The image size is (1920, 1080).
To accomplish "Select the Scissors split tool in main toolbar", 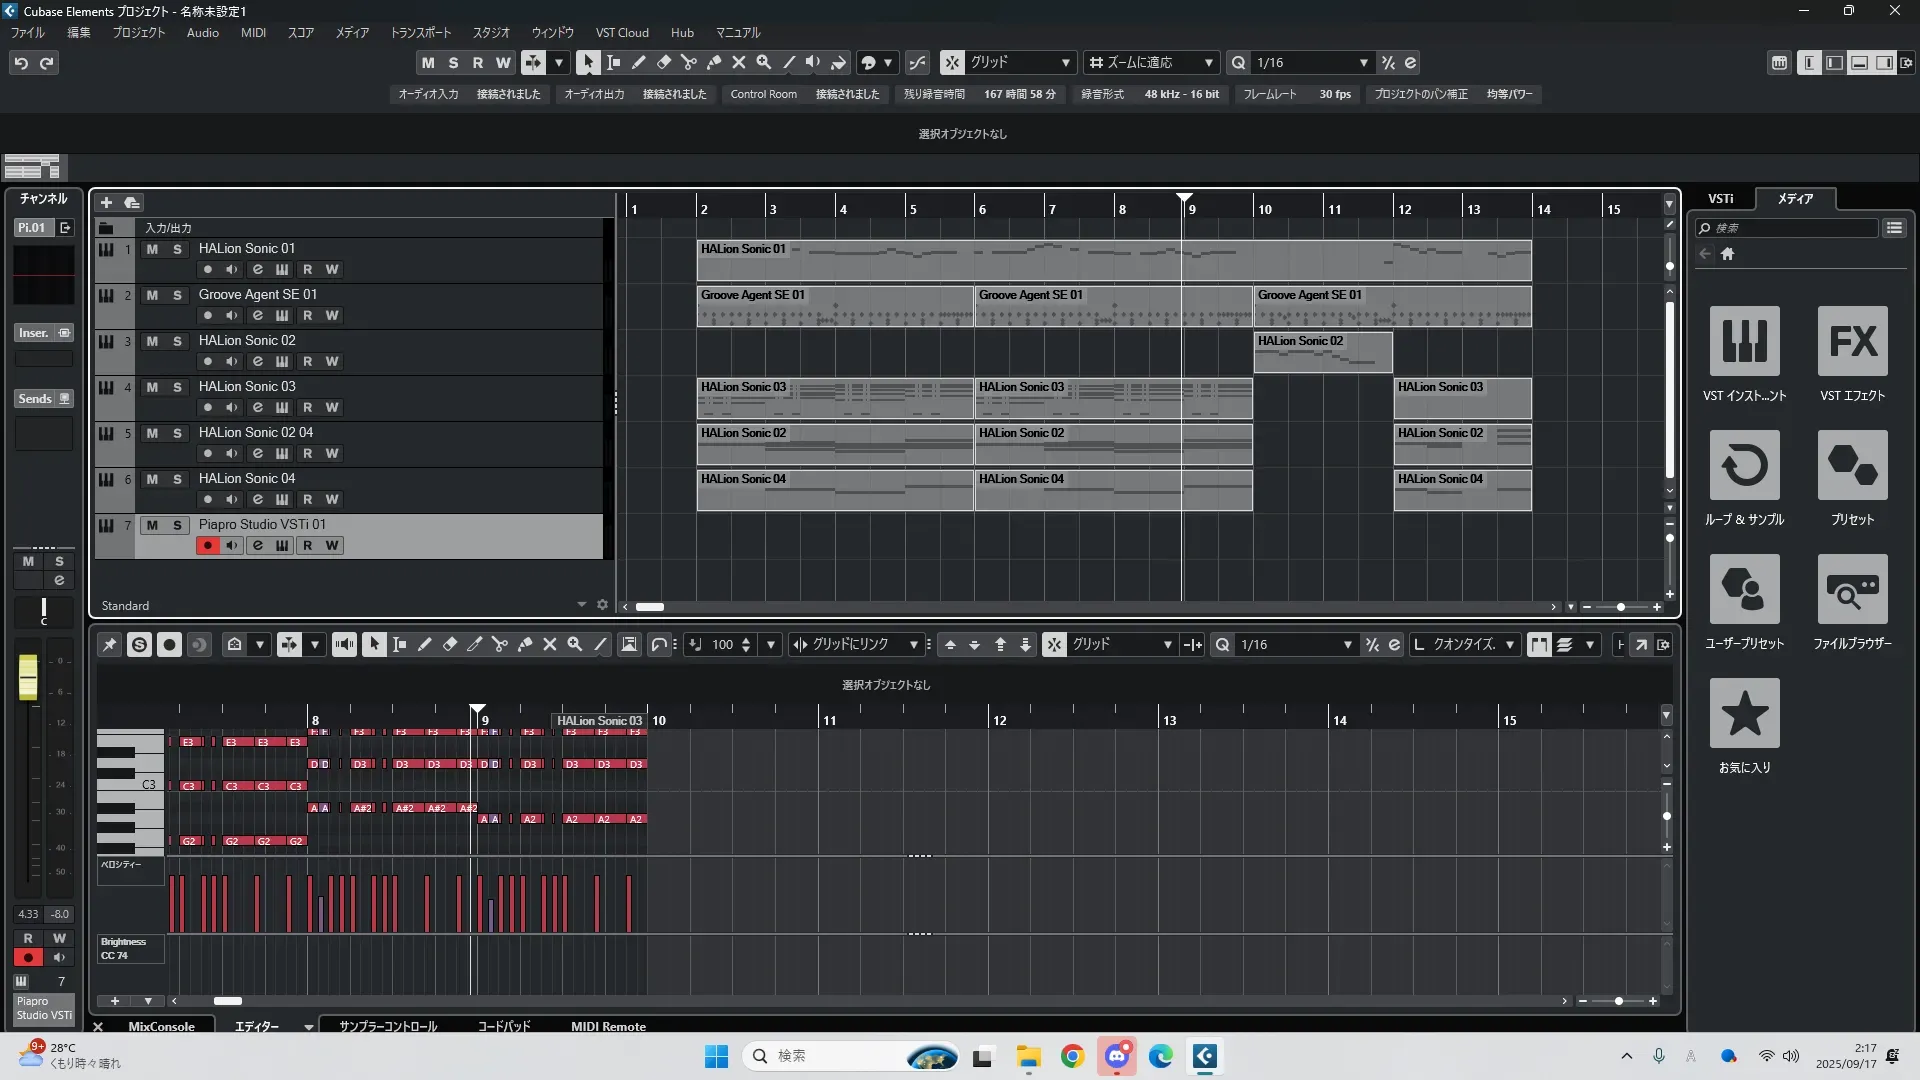I will 689,62.
